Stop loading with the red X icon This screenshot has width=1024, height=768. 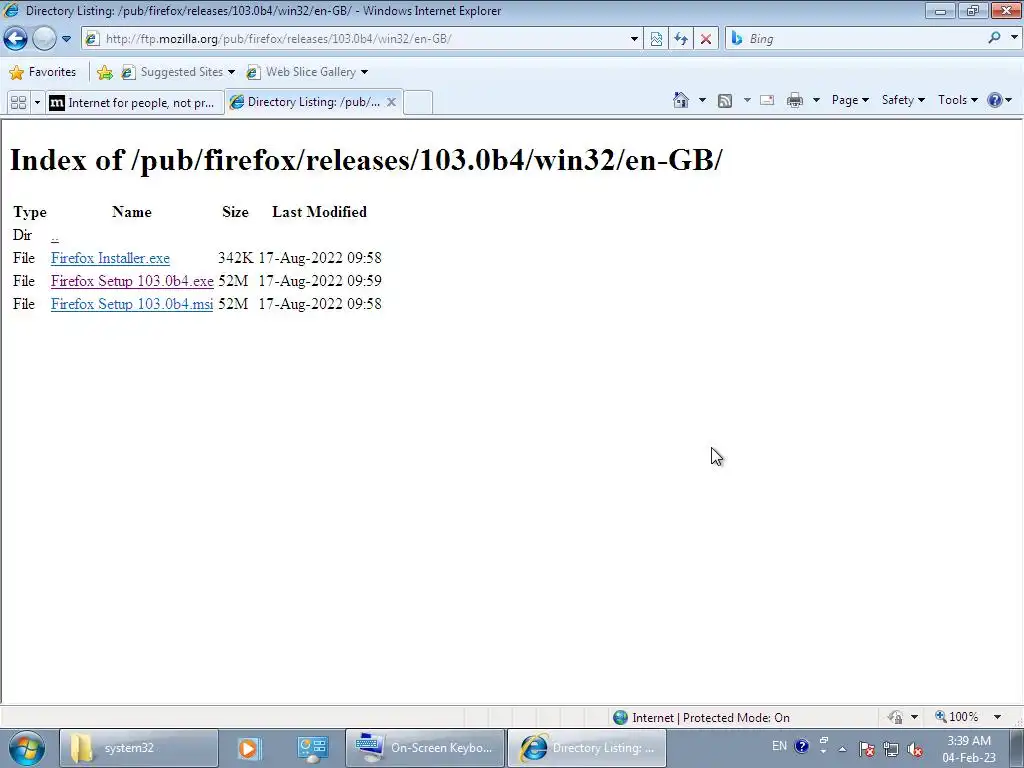click(x=706, y=39)
